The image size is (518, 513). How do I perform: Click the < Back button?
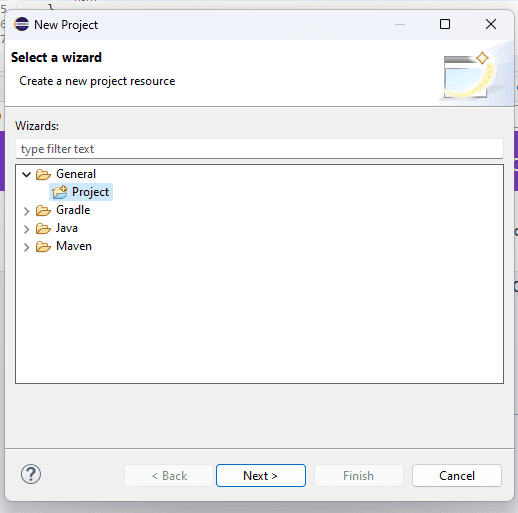pyautogui.click(x=169, y=475)
